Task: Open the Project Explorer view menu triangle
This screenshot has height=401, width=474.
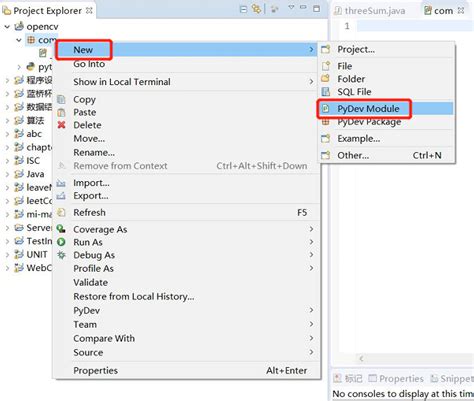Action: (291, 7)
